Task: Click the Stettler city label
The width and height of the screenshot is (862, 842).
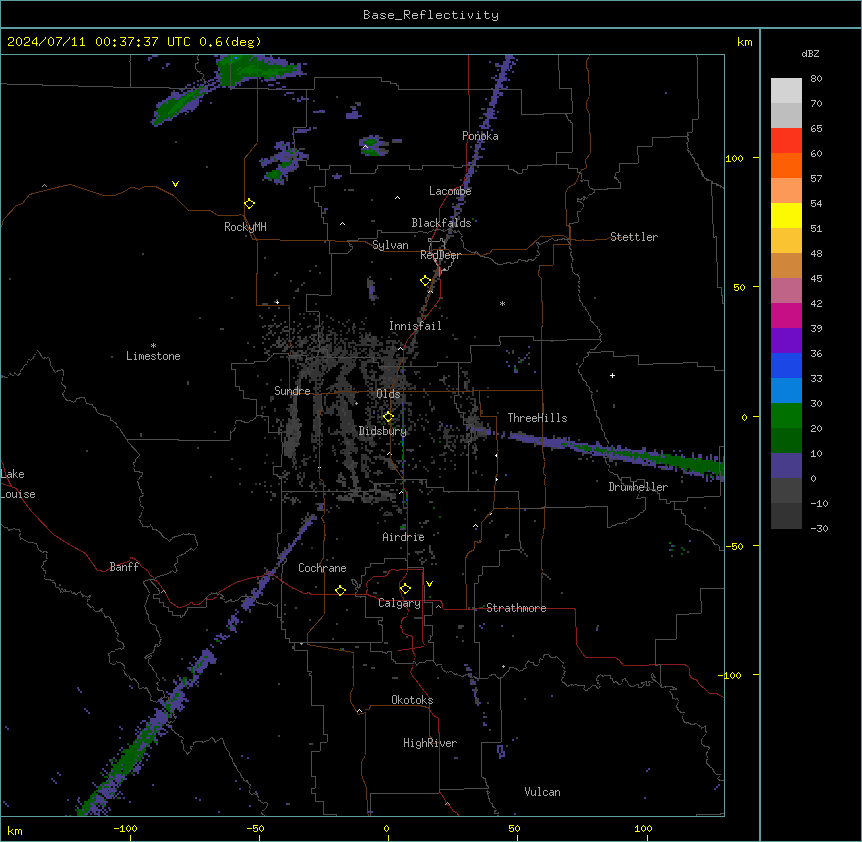Action: (x=634, y=237)
